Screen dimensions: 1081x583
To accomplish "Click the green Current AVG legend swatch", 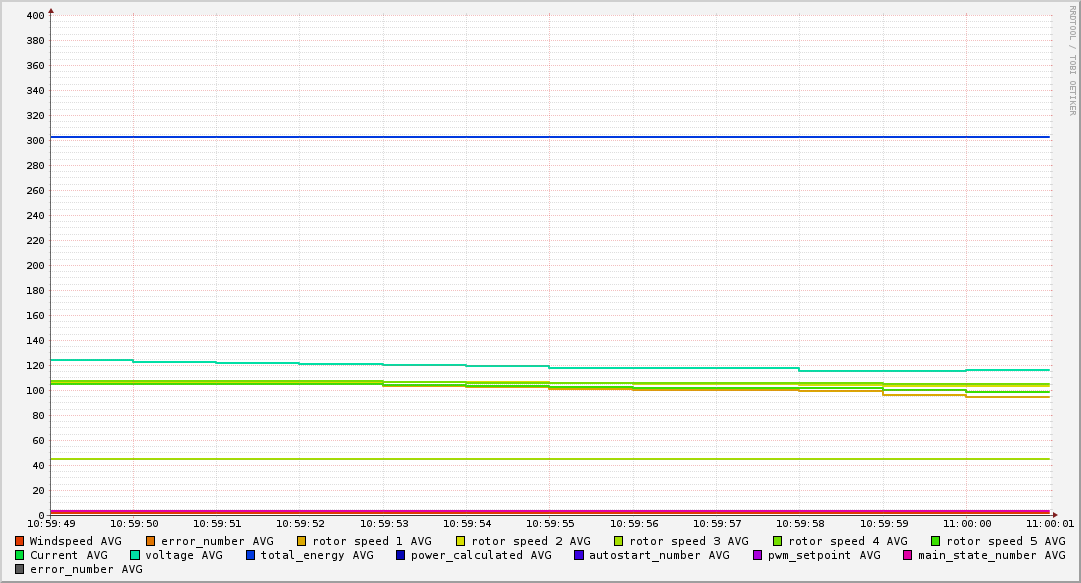I will pos(19,555).
